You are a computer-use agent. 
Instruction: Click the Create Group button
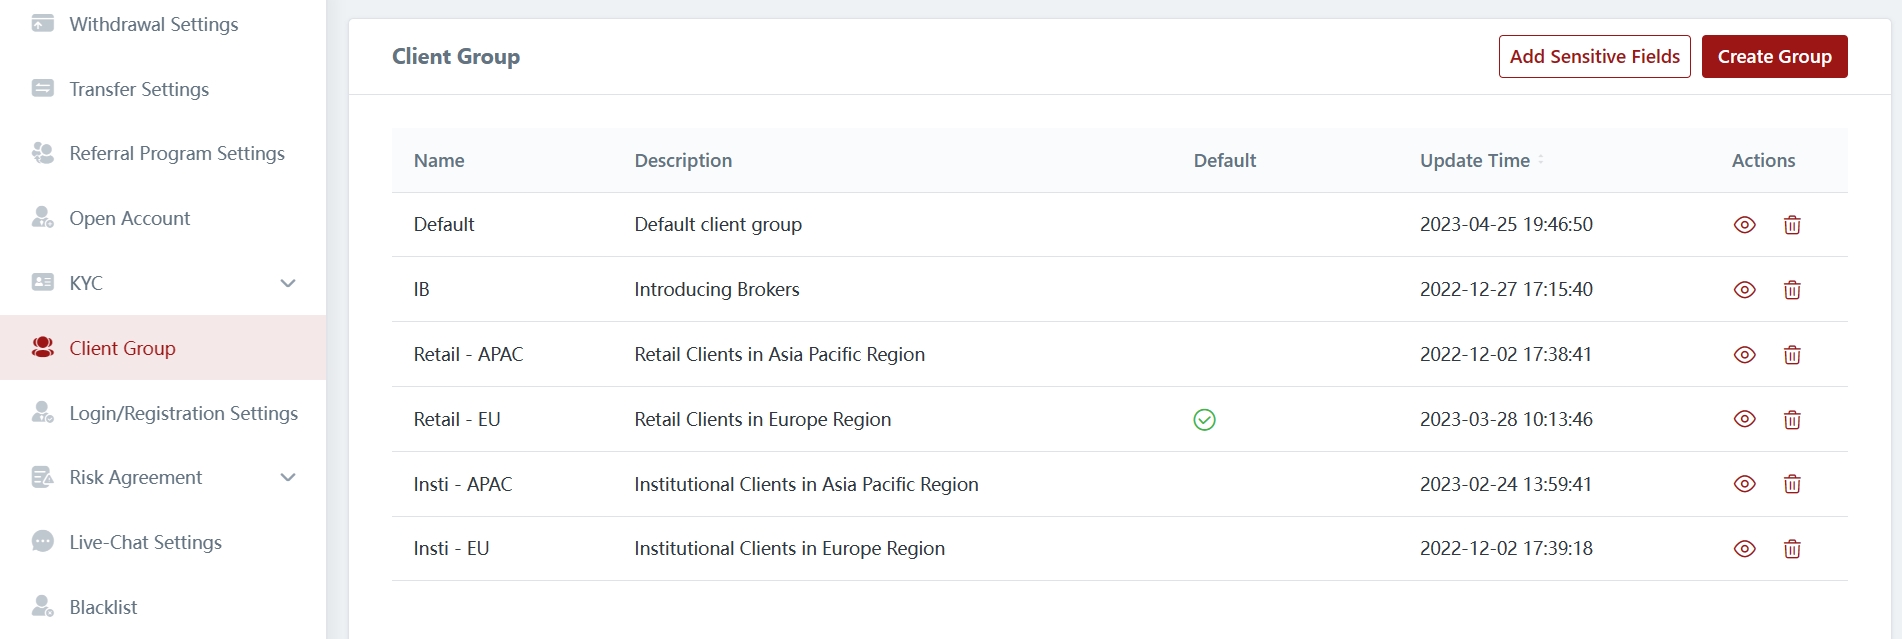pos(1774,57)
